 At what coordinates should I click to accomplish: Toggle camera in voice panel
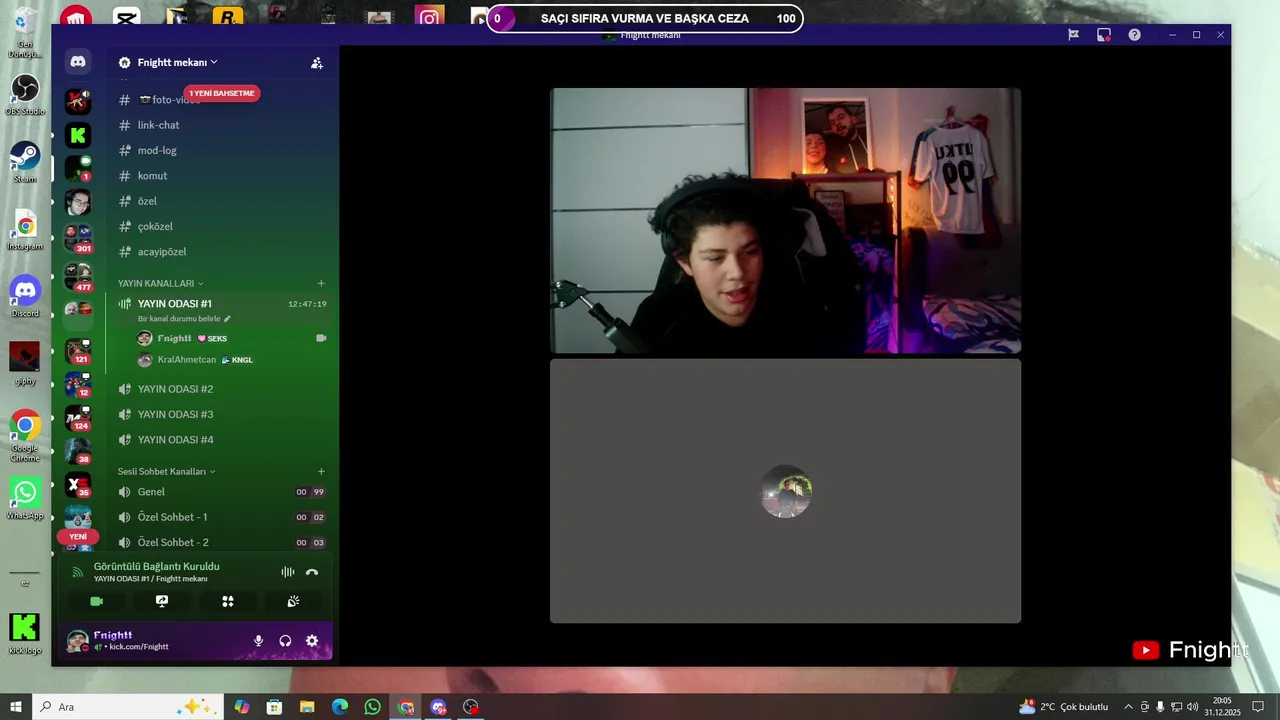(97, 601)
